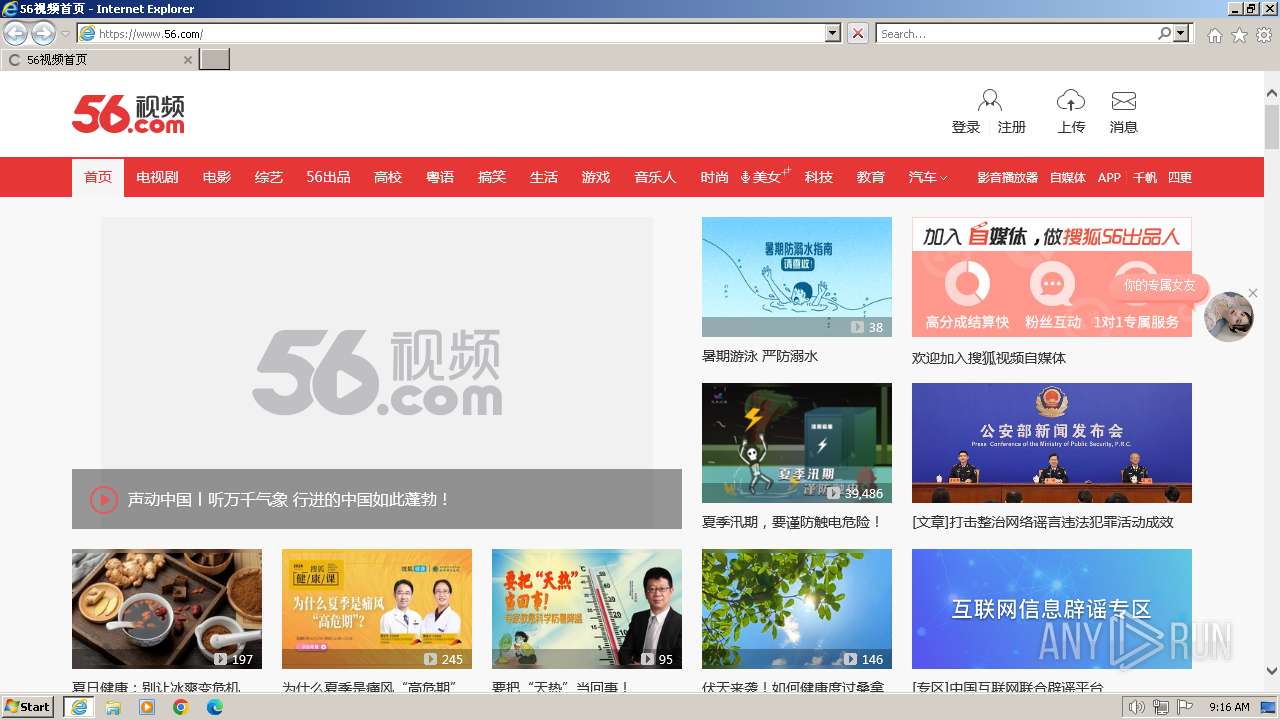
Task: Expand the 汽车 dropdown menu
Action: [928, 177]
